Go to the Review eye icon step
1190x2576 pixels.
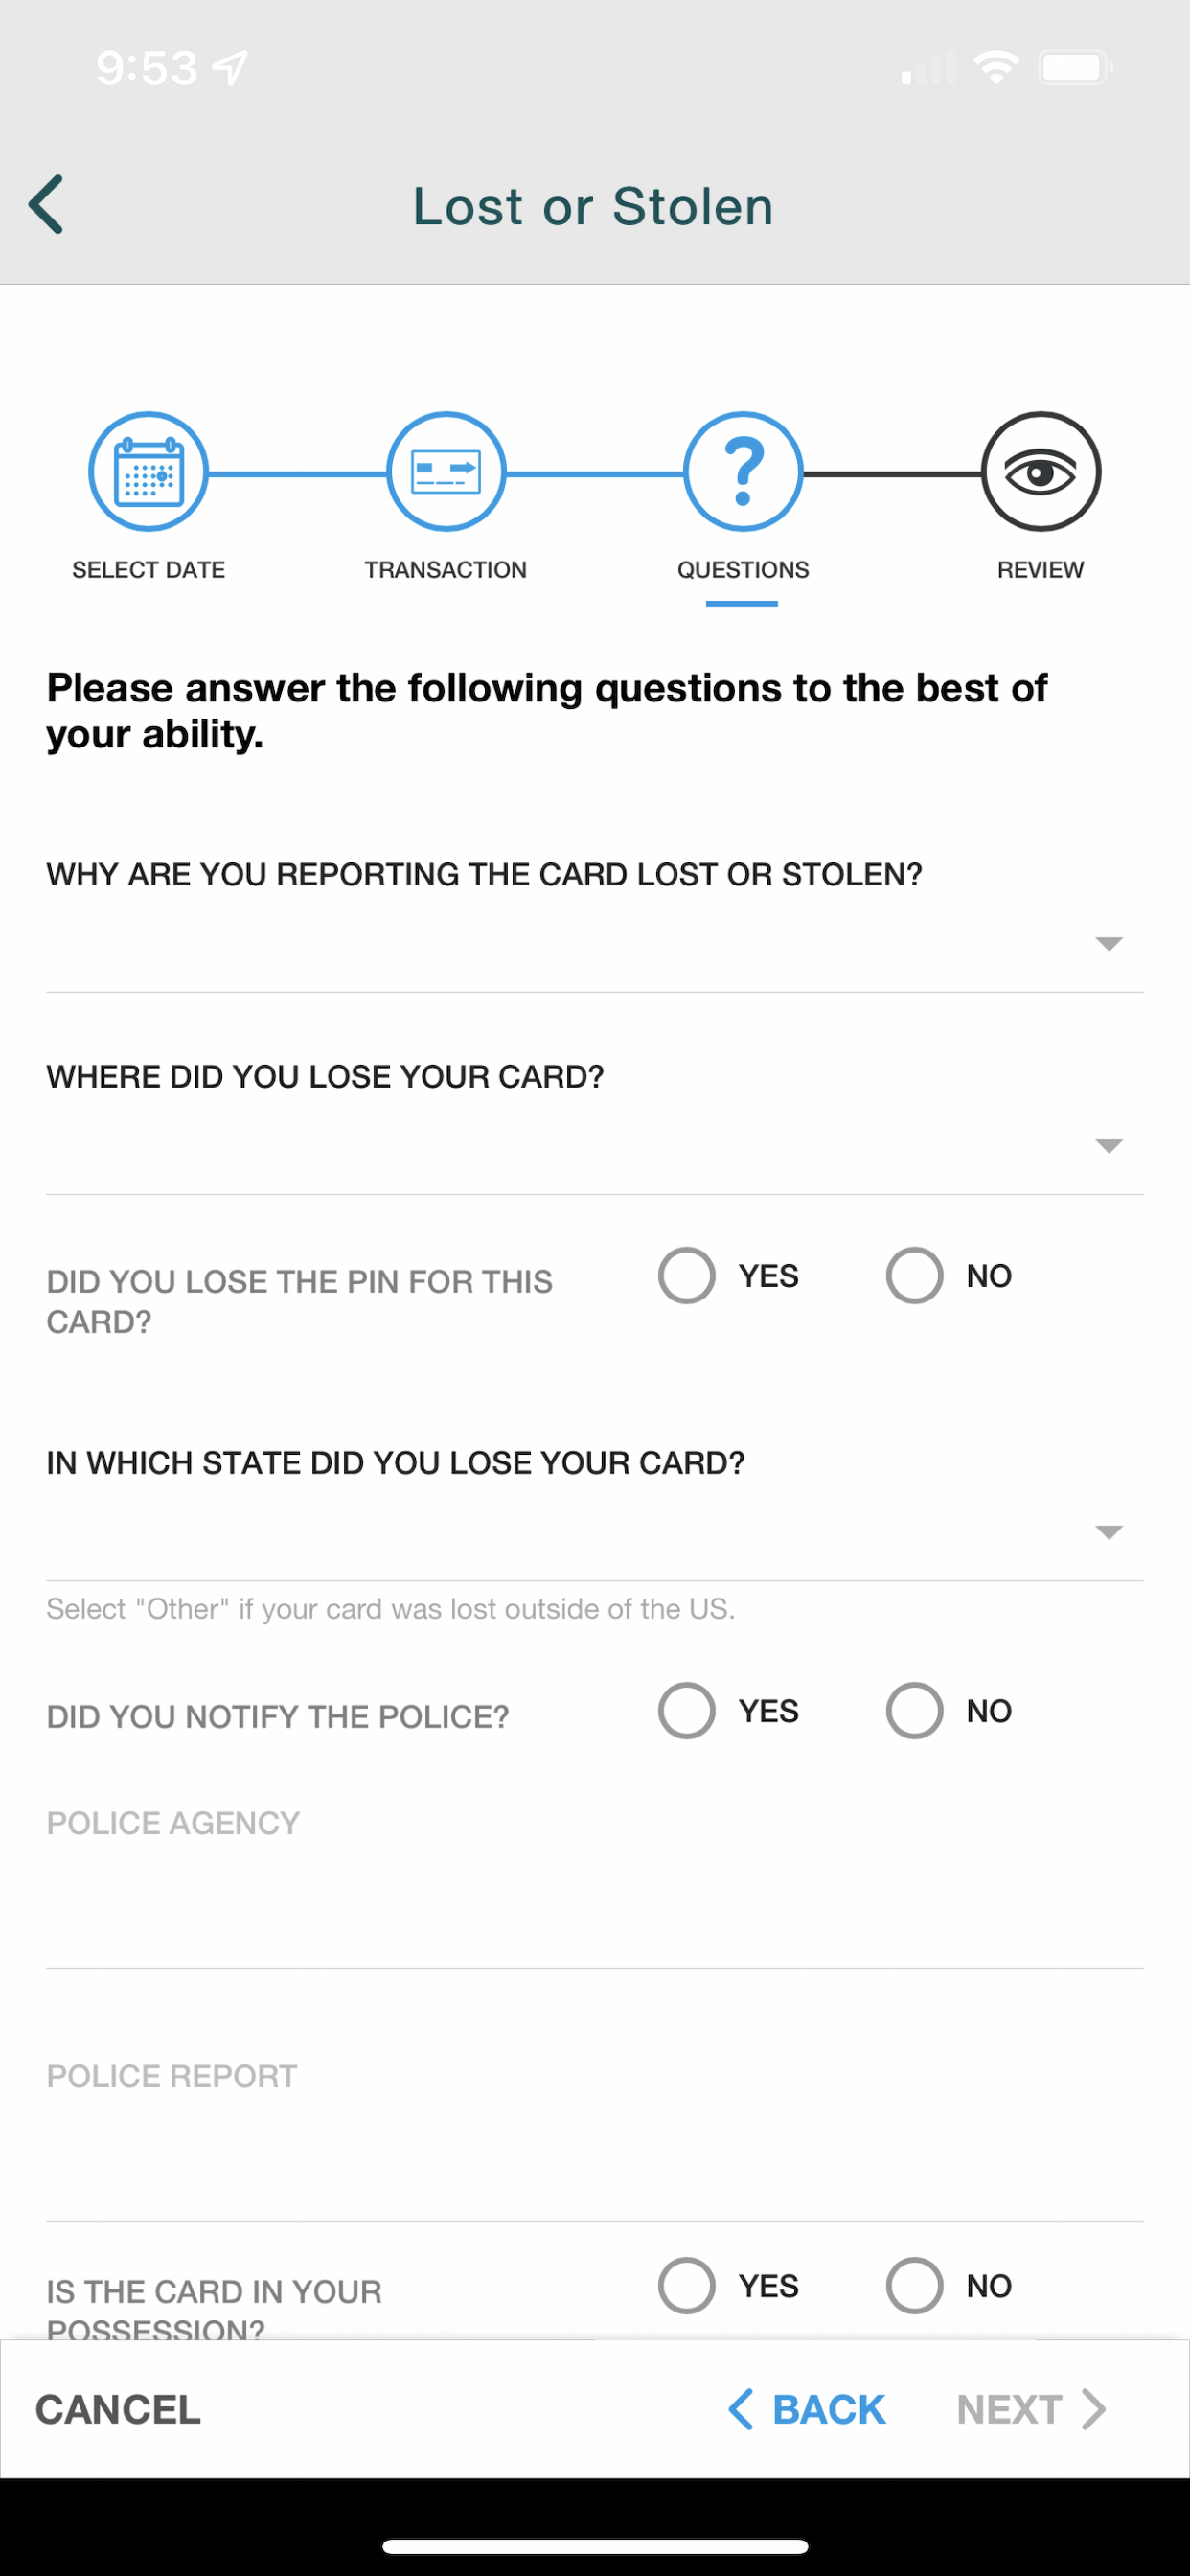click(x=1040, y=471)
